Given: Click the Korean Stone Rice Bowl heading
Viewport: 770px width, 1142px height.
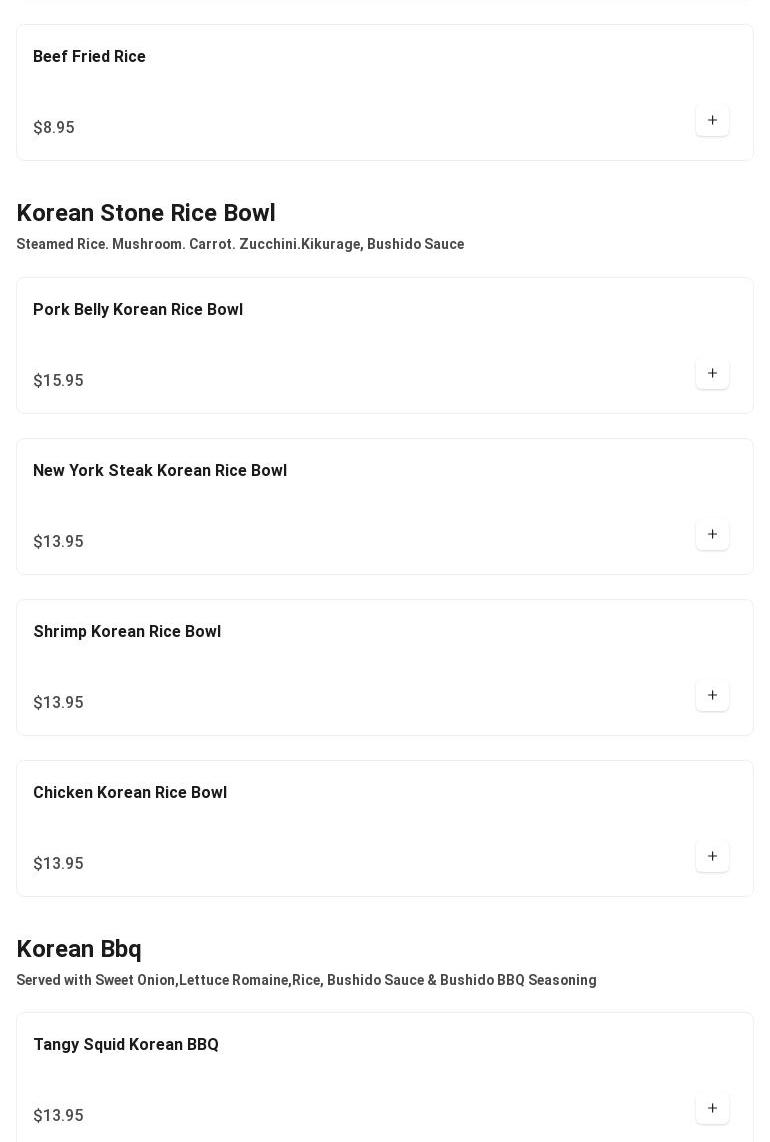Looking at the screenshot, I should [146, 213].
